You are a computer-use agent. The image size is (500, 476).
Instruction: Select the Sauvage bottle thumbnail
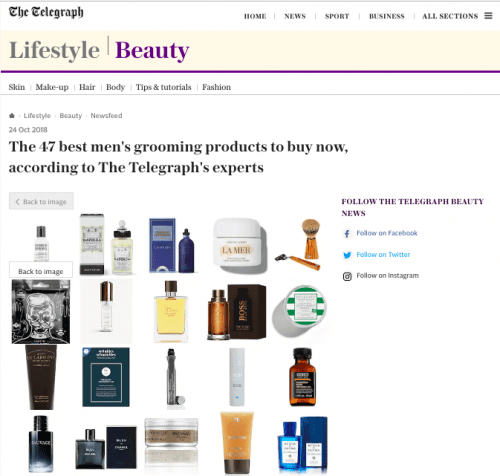point(41,443)
